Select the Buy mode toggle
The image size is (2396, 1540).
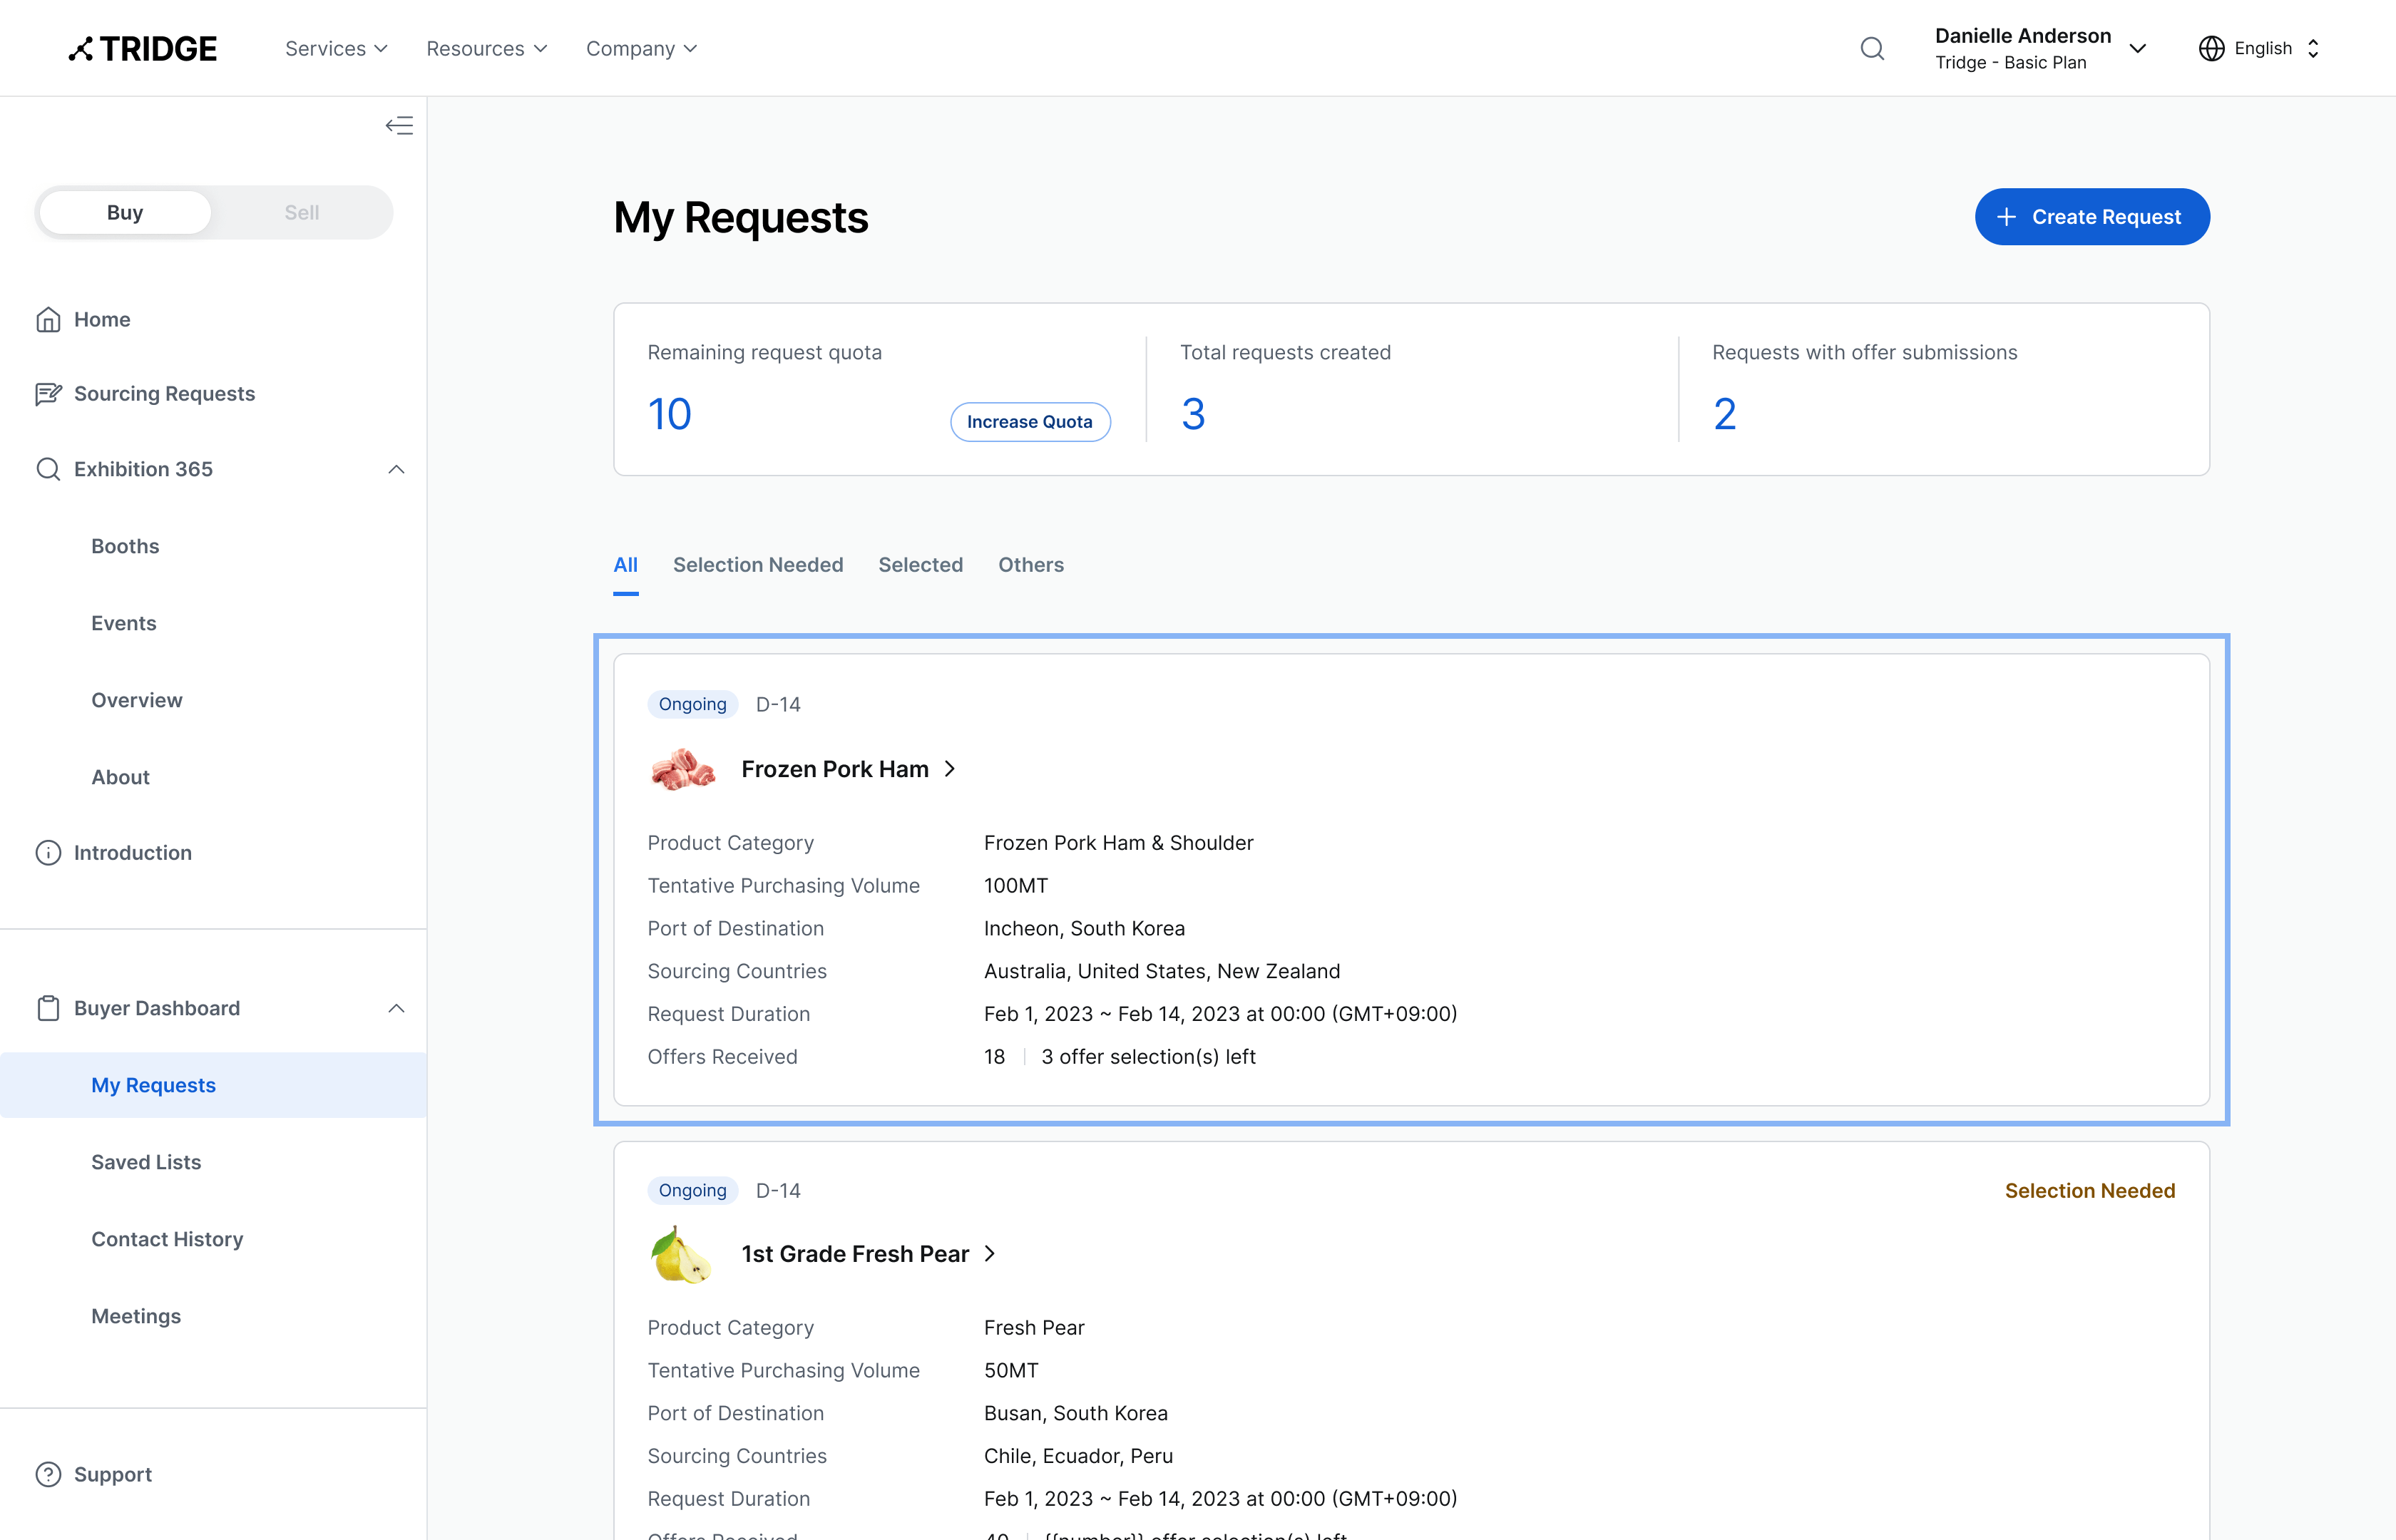point(125,212)
